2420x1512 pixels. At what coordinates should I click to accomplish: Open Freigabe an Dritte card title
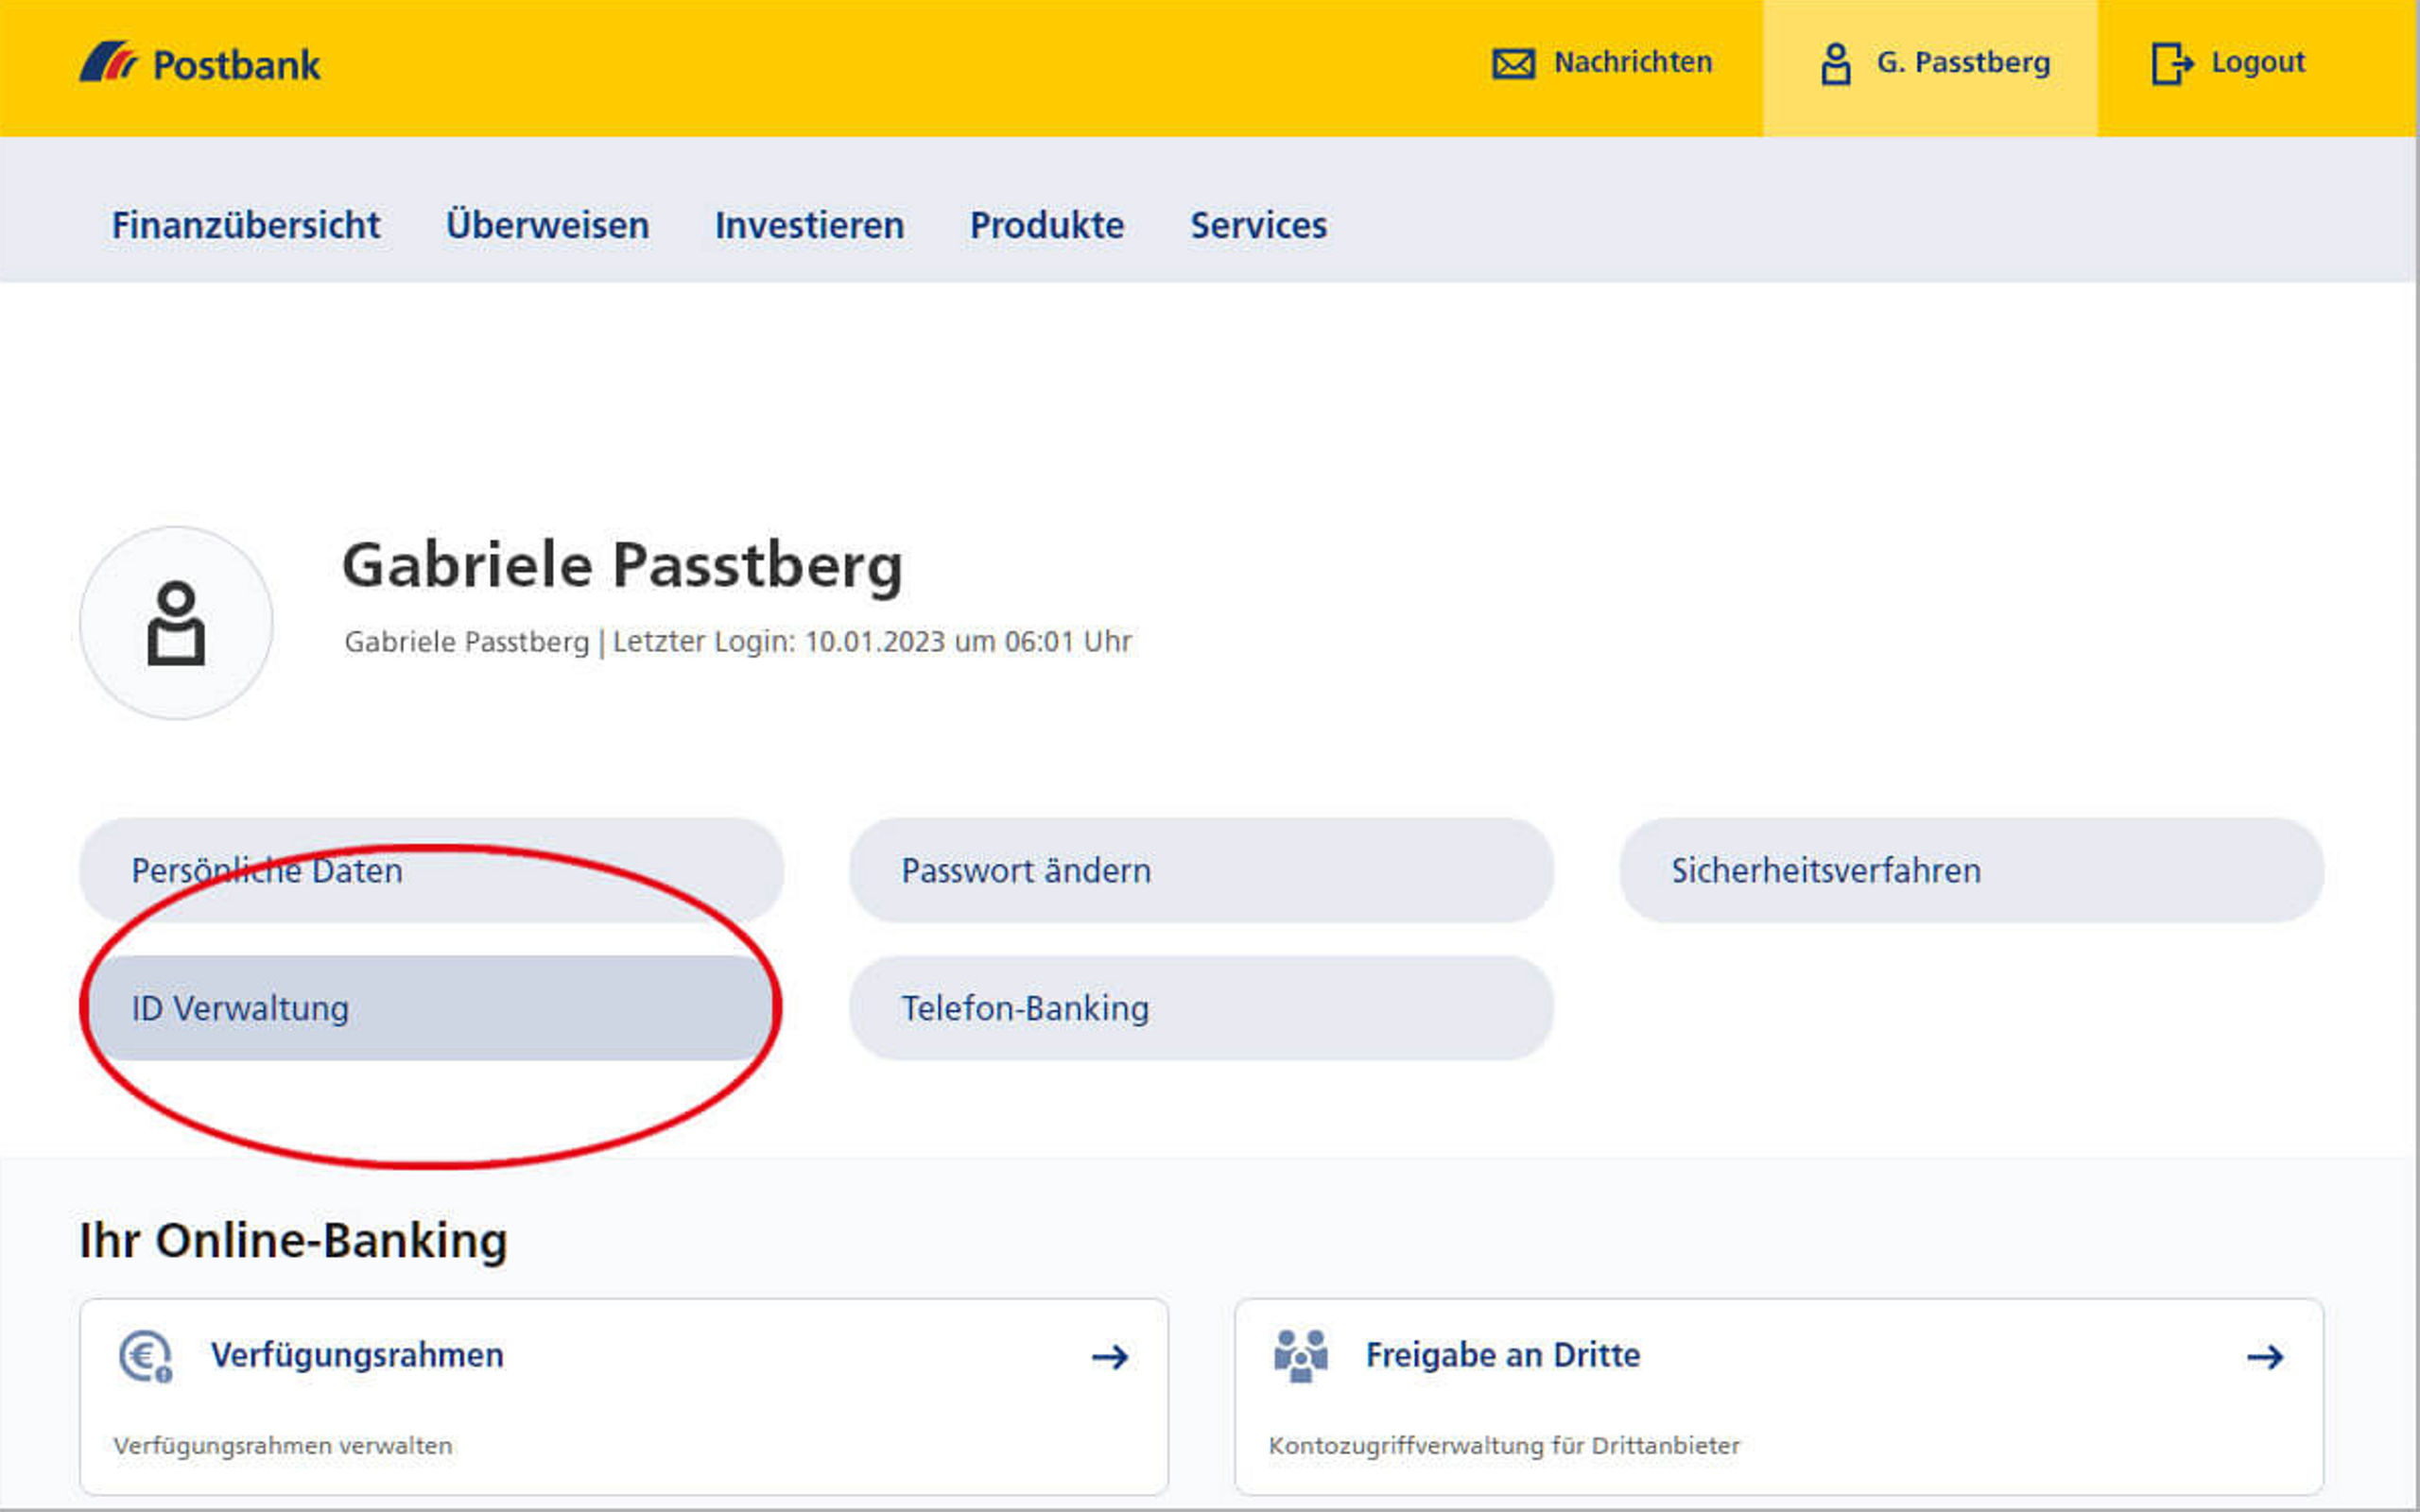(1503, 1356)
